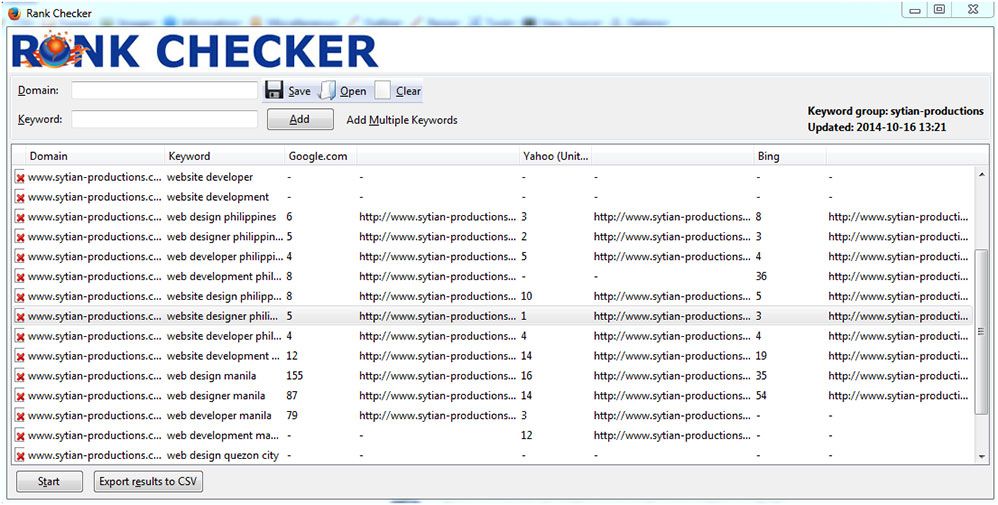998x505 pixels.
Task: Click Export results to CSV
Action: pyautogui.click(x=148, y=481)
